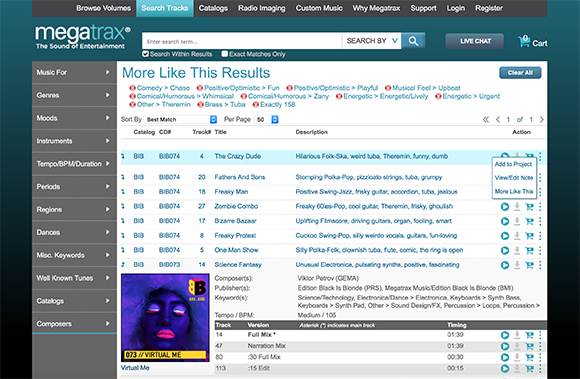Screen dimensions: 580x379
Task: Open the Support page
Action: tap(423, 8)
